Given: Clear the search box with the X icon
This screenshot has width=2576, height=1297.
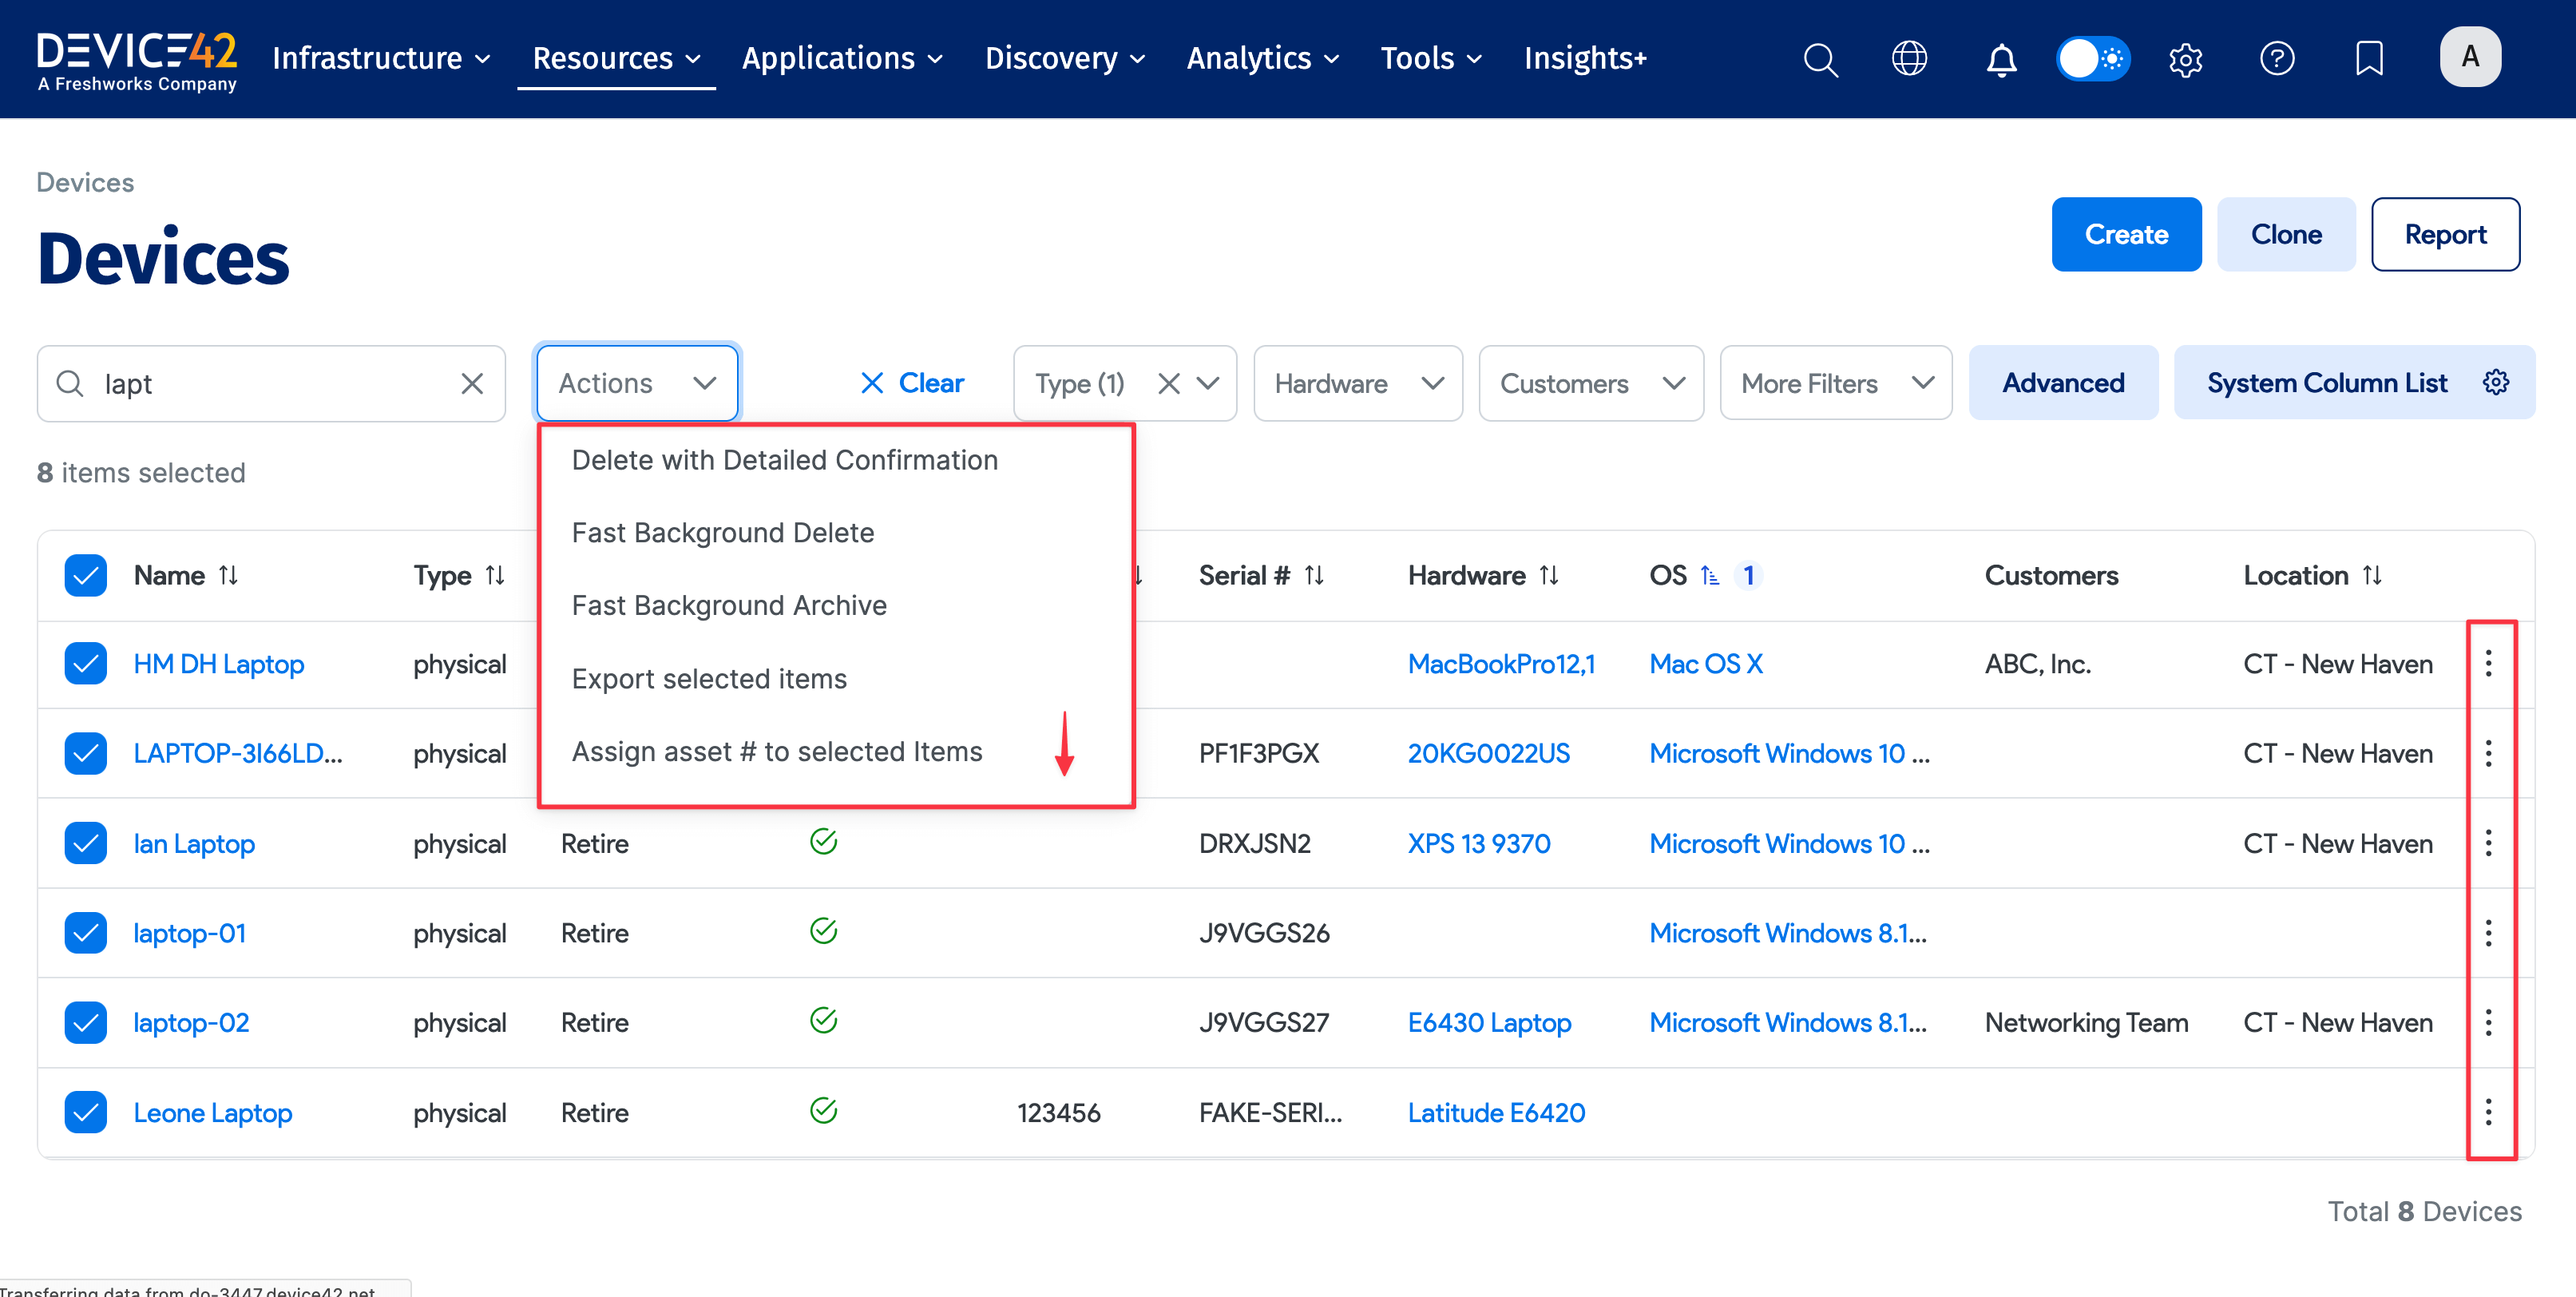Looking at the screenshot, I should tap(472, 383).
